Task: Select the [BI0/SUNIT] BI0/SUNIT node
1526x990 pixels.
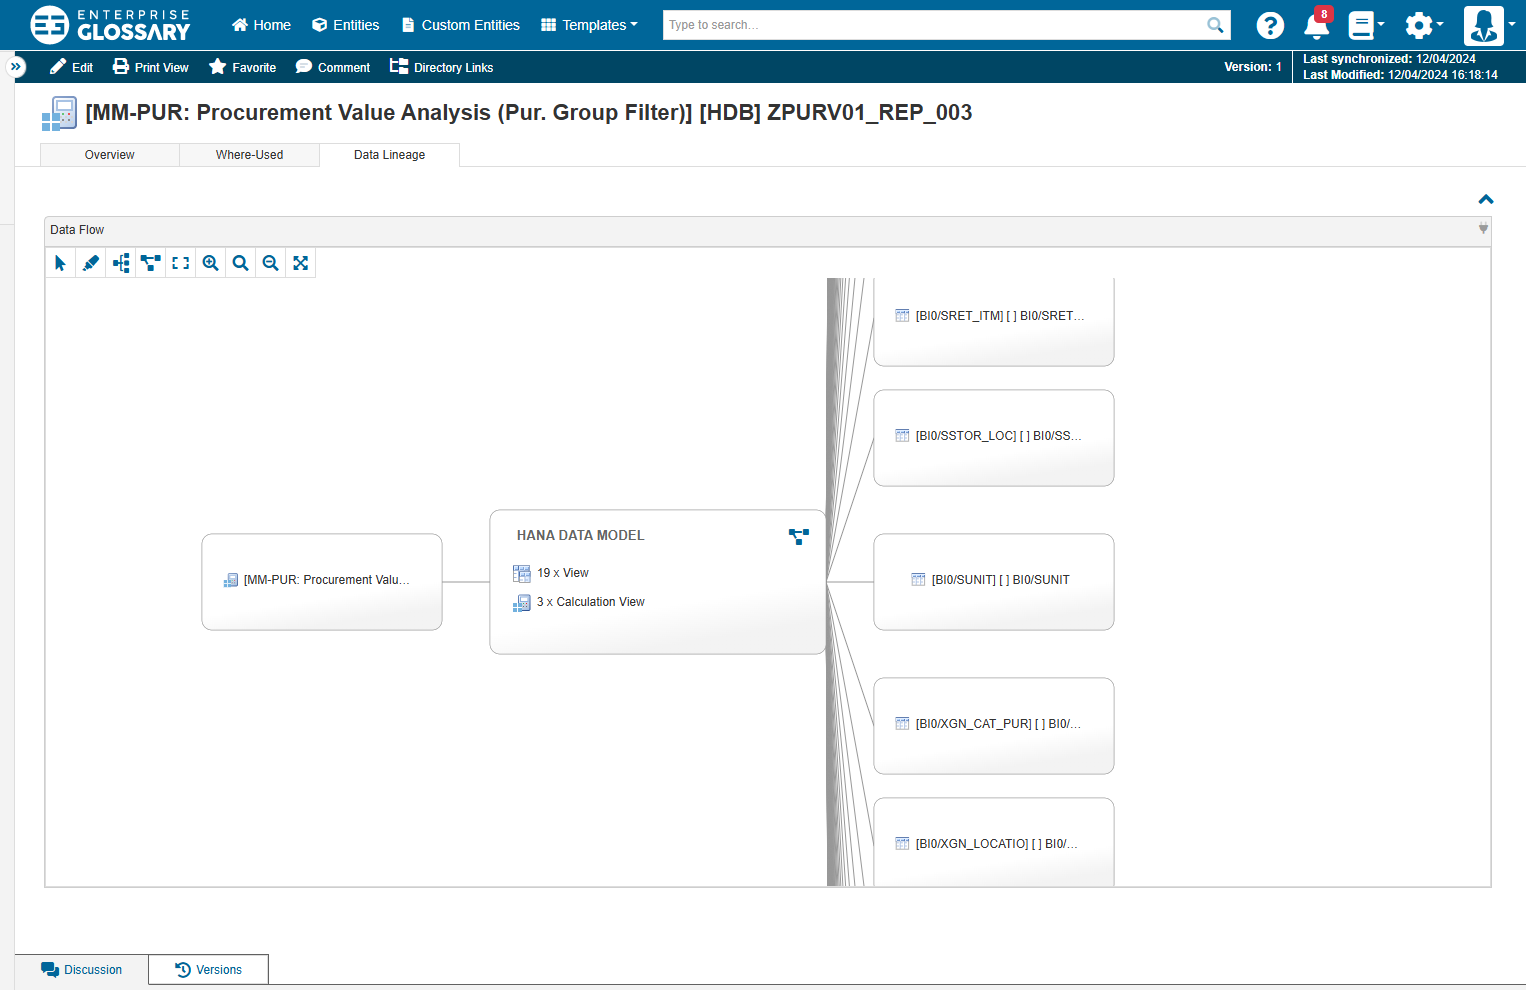Action: [994, 582]
